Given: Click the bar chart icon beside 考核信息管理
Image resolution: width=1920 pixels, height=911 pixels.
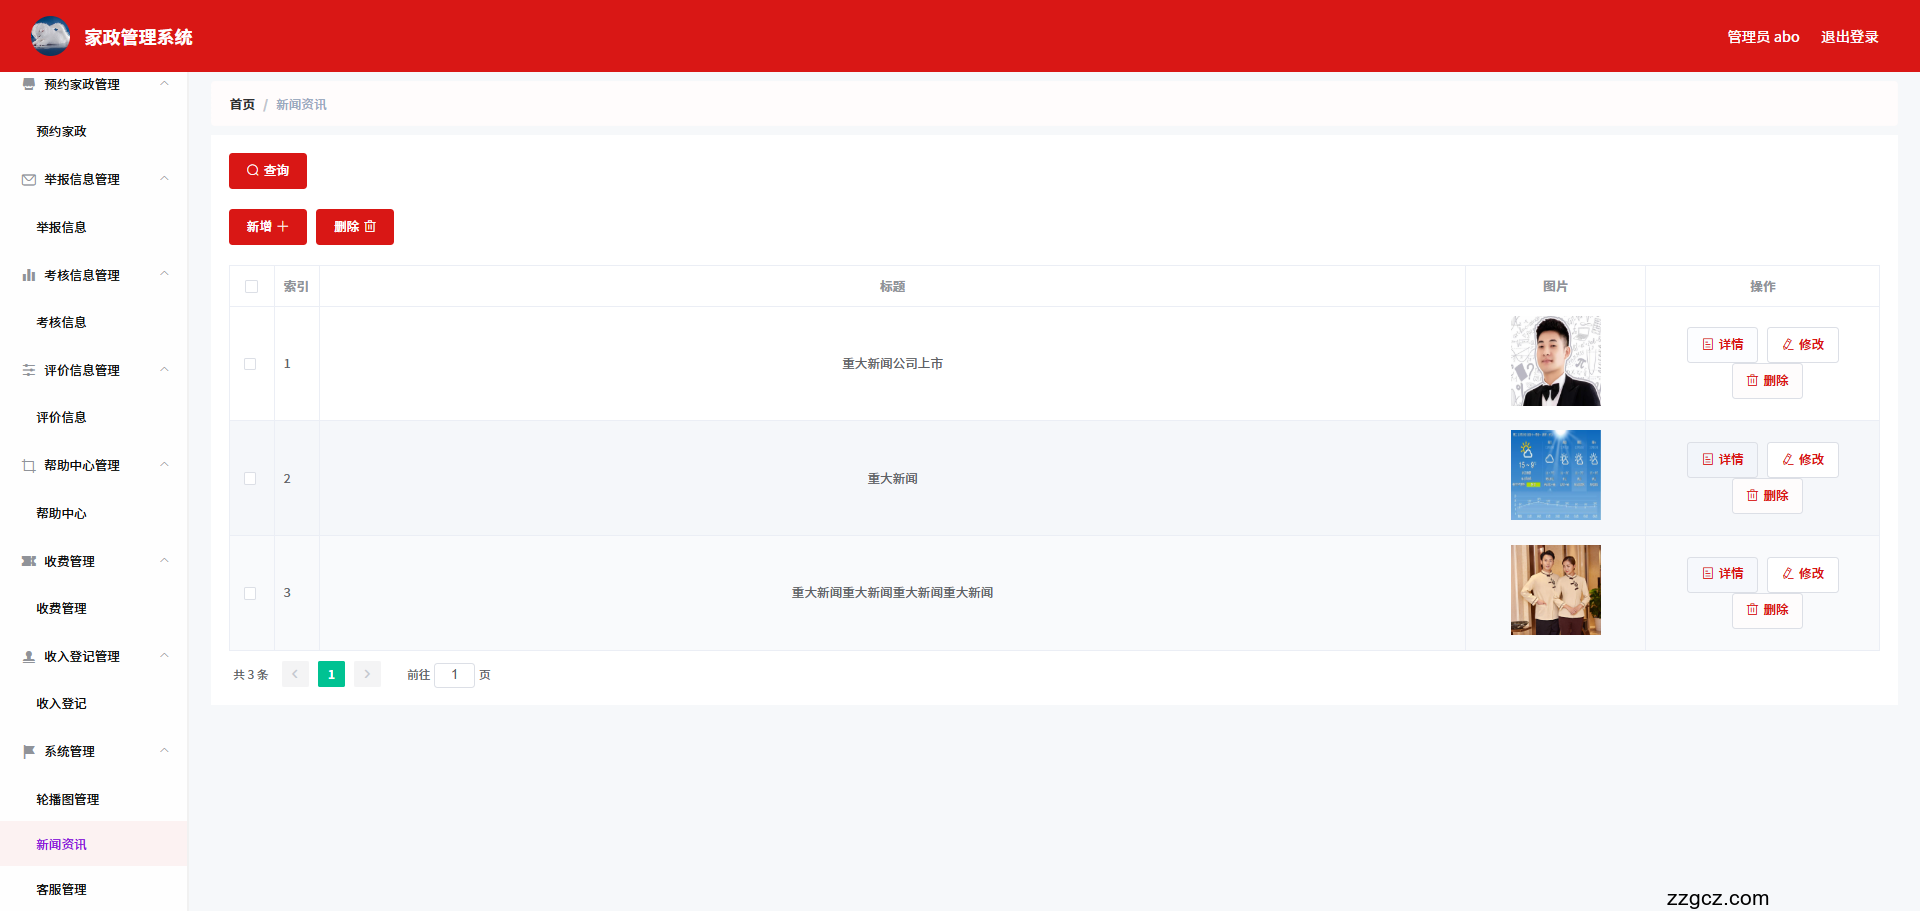Looking at the screenshot, I should tap(29, 275).
